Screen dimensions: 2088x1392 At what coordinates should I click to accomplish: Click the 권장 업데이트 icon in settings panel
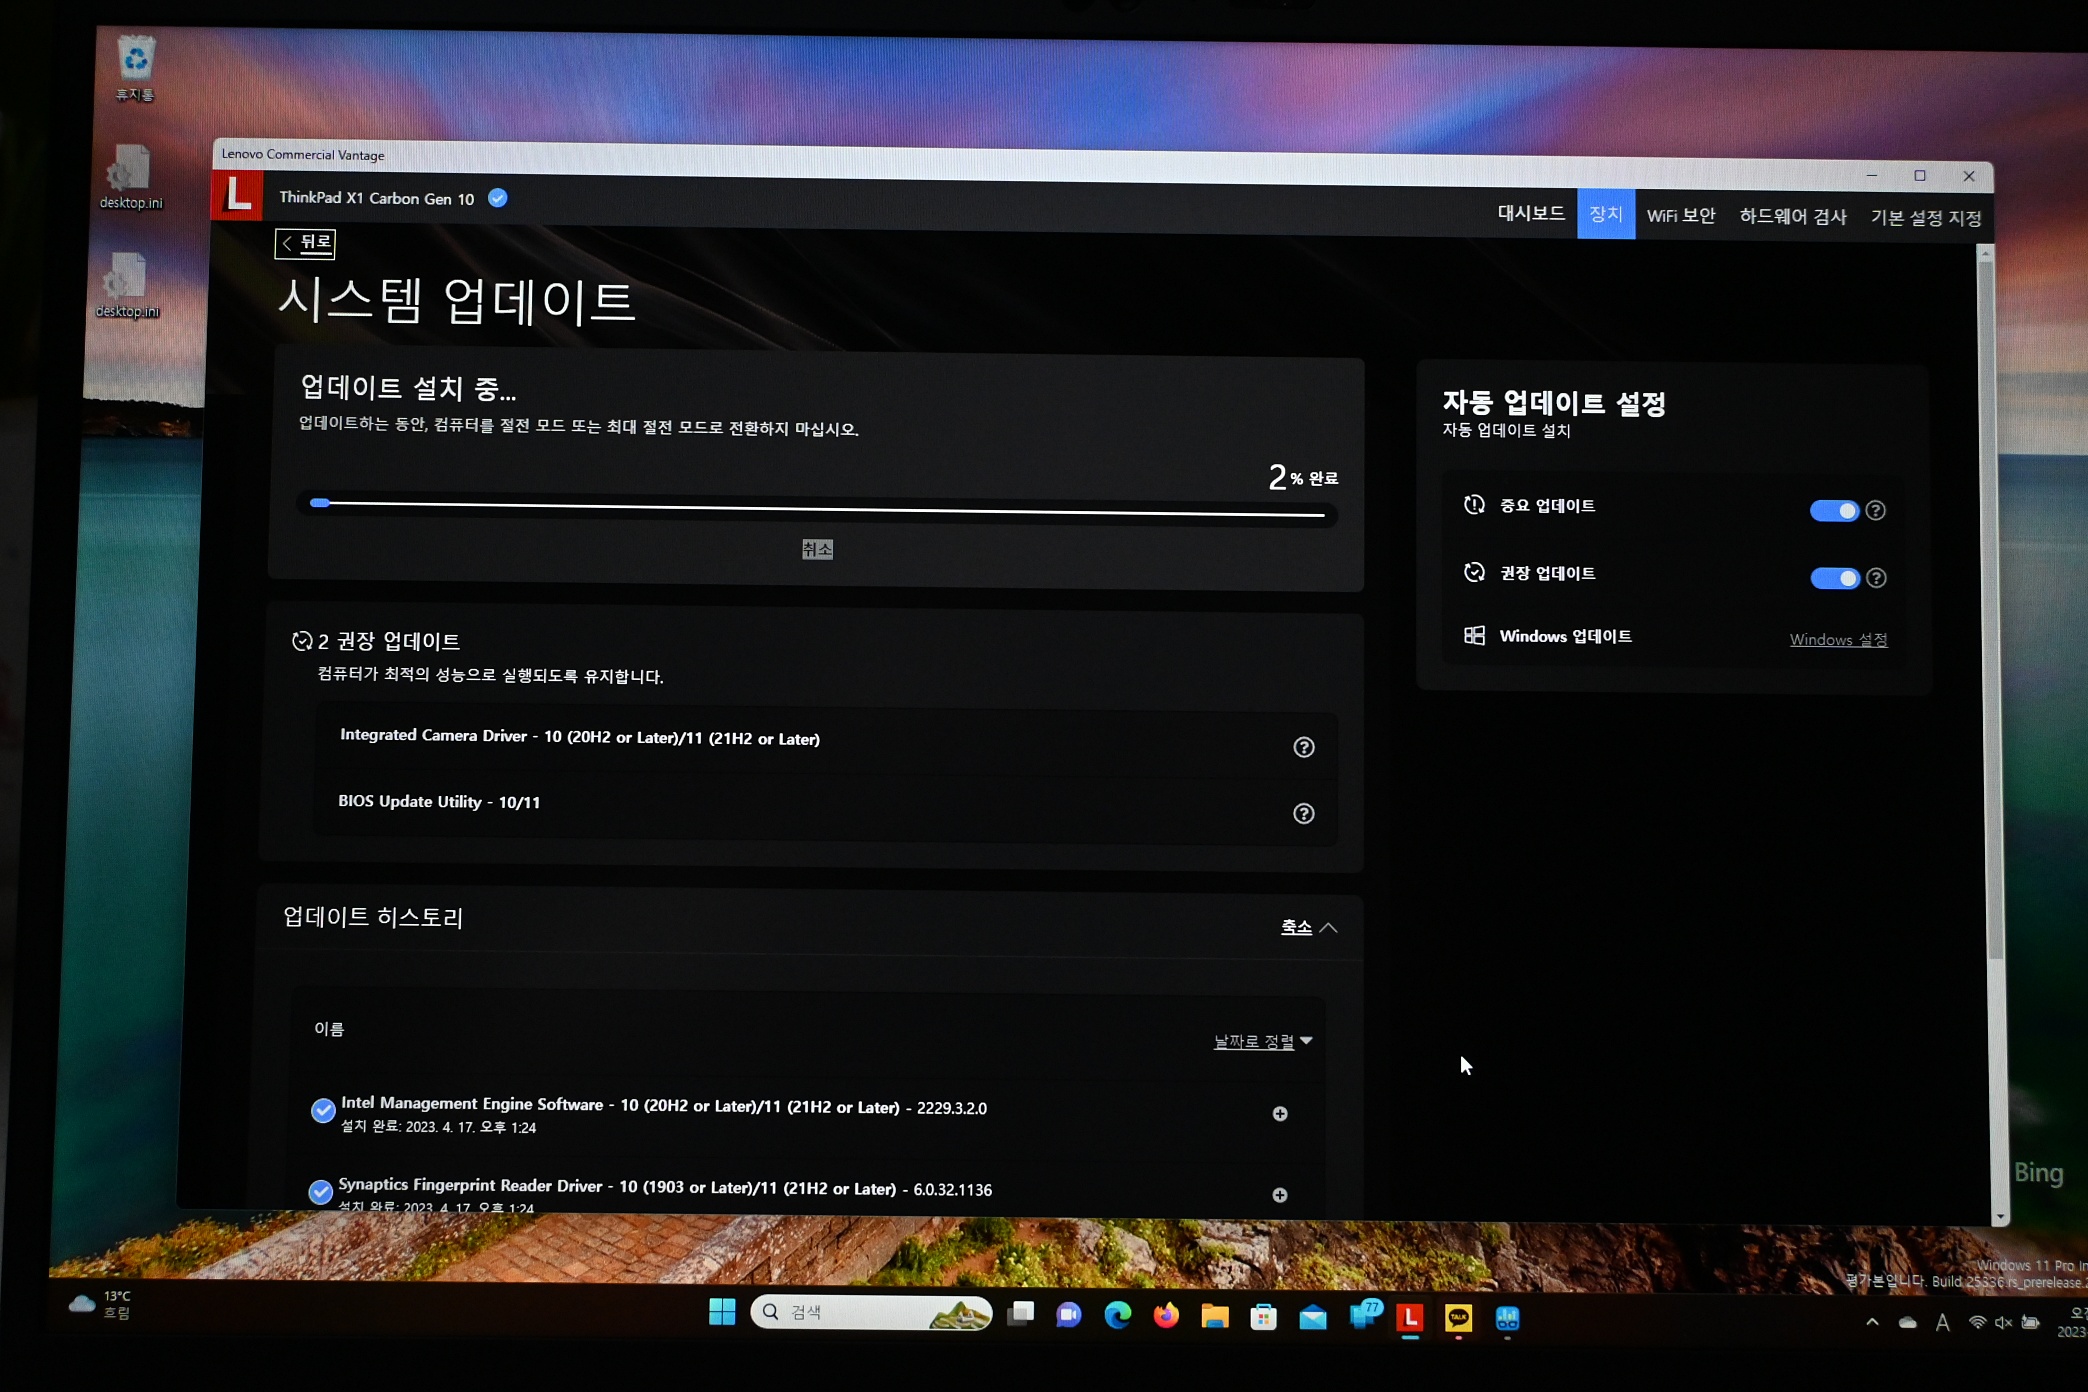click(x=1474, y=572)
